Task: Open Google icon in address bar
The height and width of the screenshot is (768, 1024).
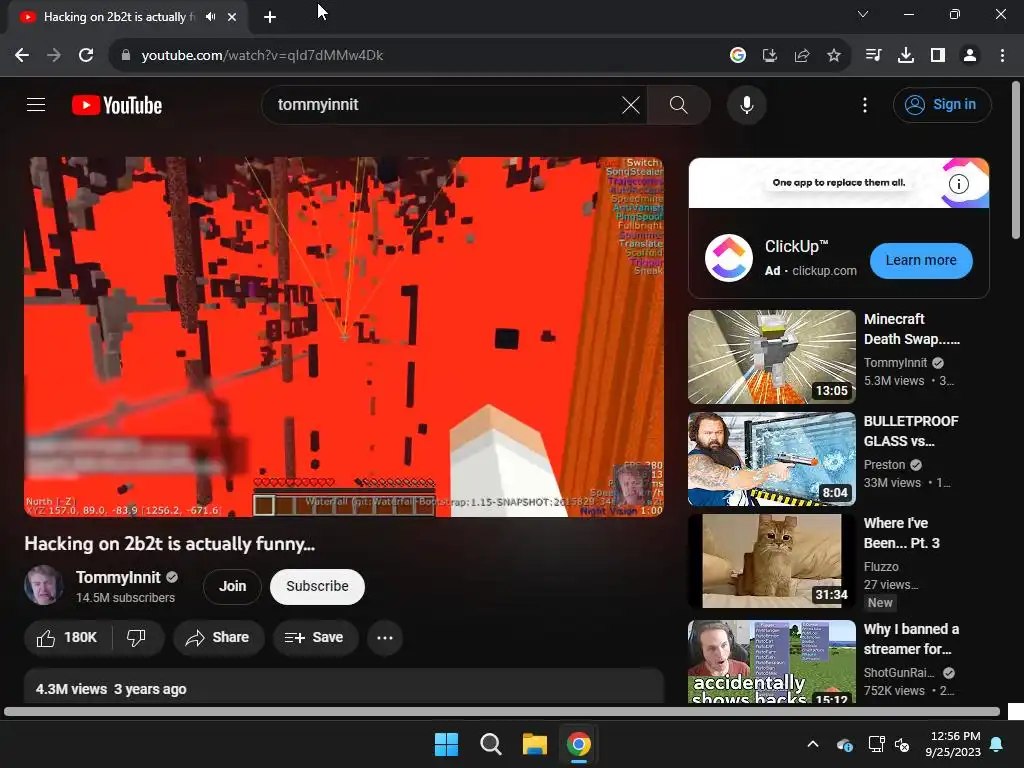Action: (737, 55)
